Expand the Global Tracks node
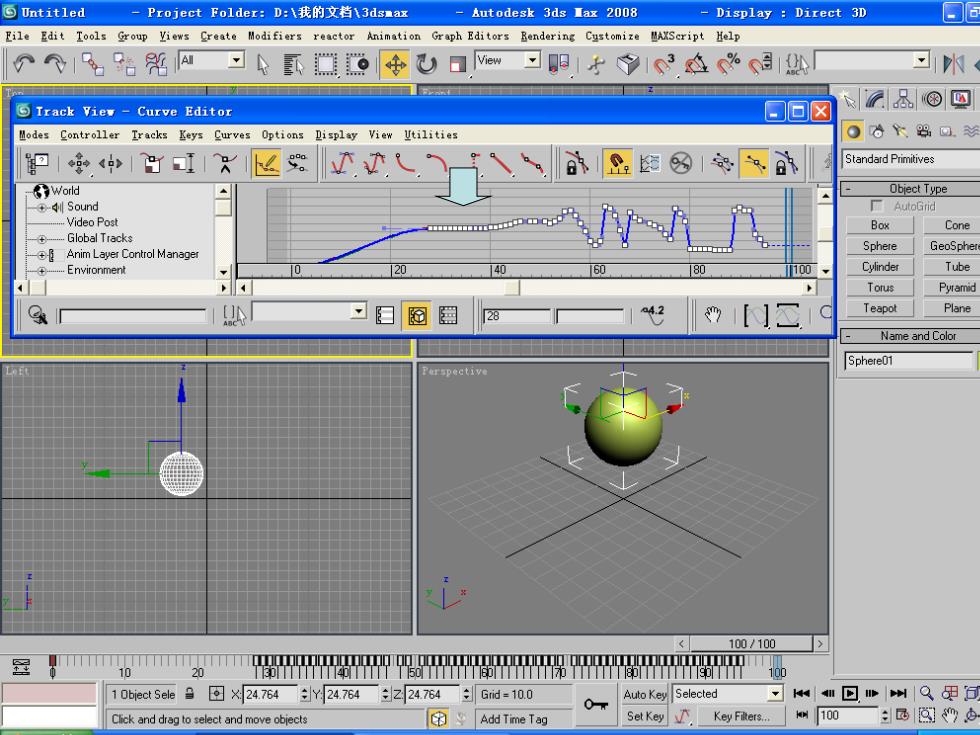980x735 pixels. click(x=42, y=239)
